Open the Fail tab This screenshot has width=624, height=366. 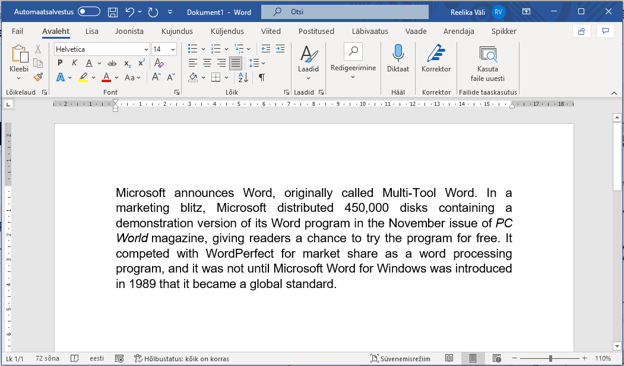(x=18, y=31)
